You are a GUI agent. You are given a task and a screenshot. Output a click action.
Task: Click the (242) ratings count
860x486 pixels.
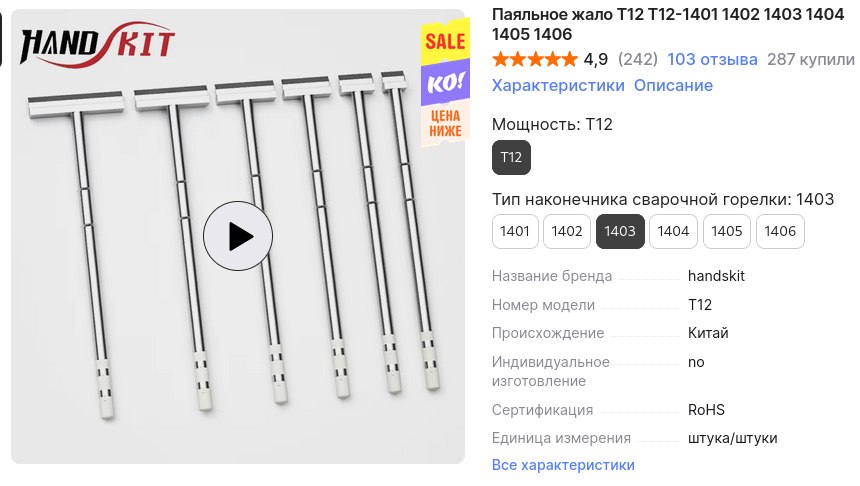[x=637, y=59]
